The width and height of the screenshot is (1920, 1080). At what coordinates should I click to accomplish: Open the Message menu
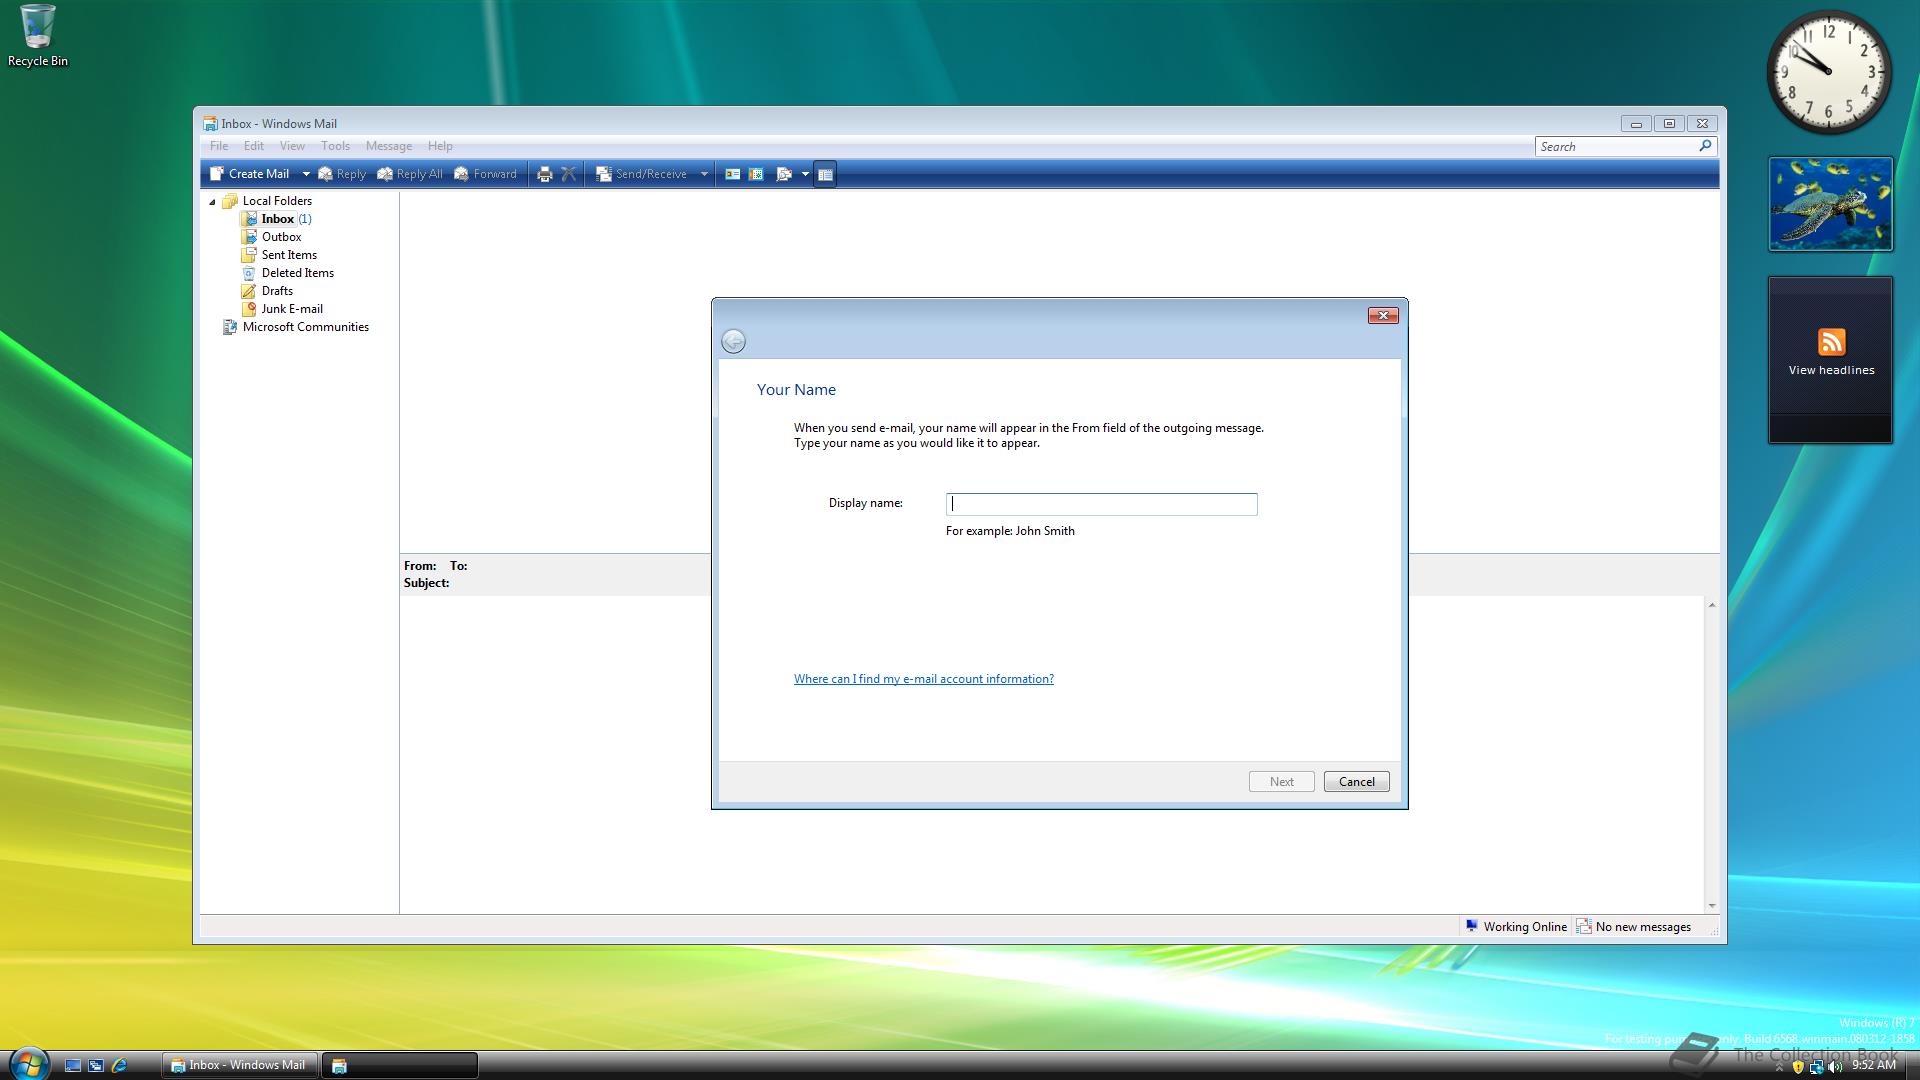[x=389, y=146]
